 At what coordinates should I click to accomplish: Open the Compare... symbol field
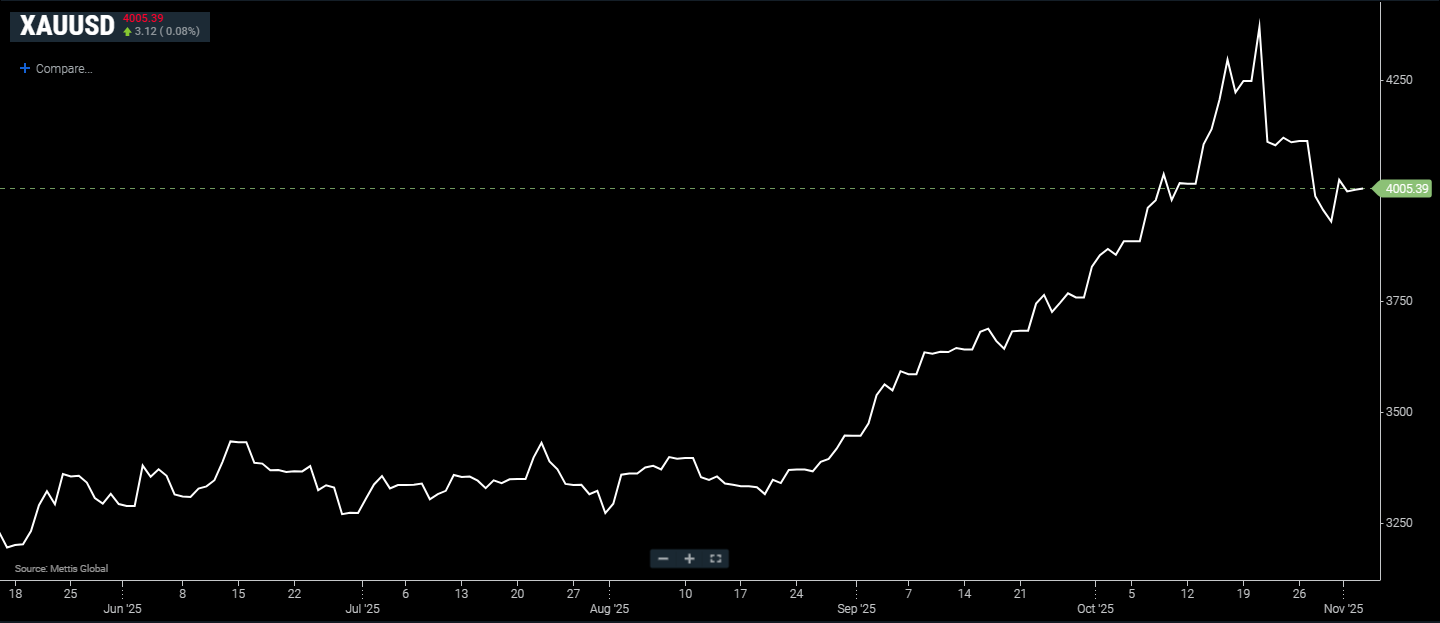(x=64, y=69)
